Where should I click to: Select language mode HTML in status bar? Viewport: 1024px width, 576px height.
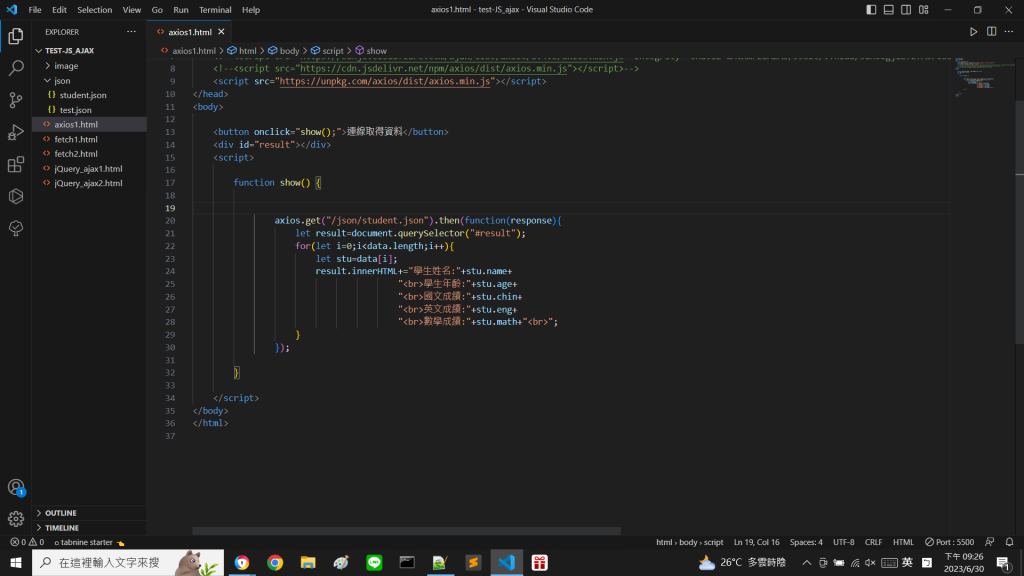point(903,542)
